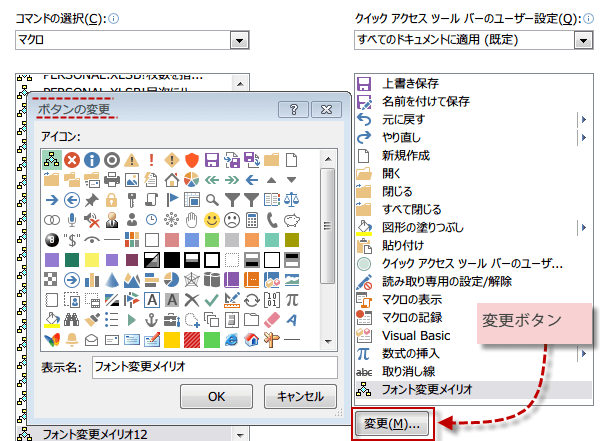The height and width of the screenshot is (441, 600).
Task: Select 新規作成 list entry
Action: coord(474,155)
